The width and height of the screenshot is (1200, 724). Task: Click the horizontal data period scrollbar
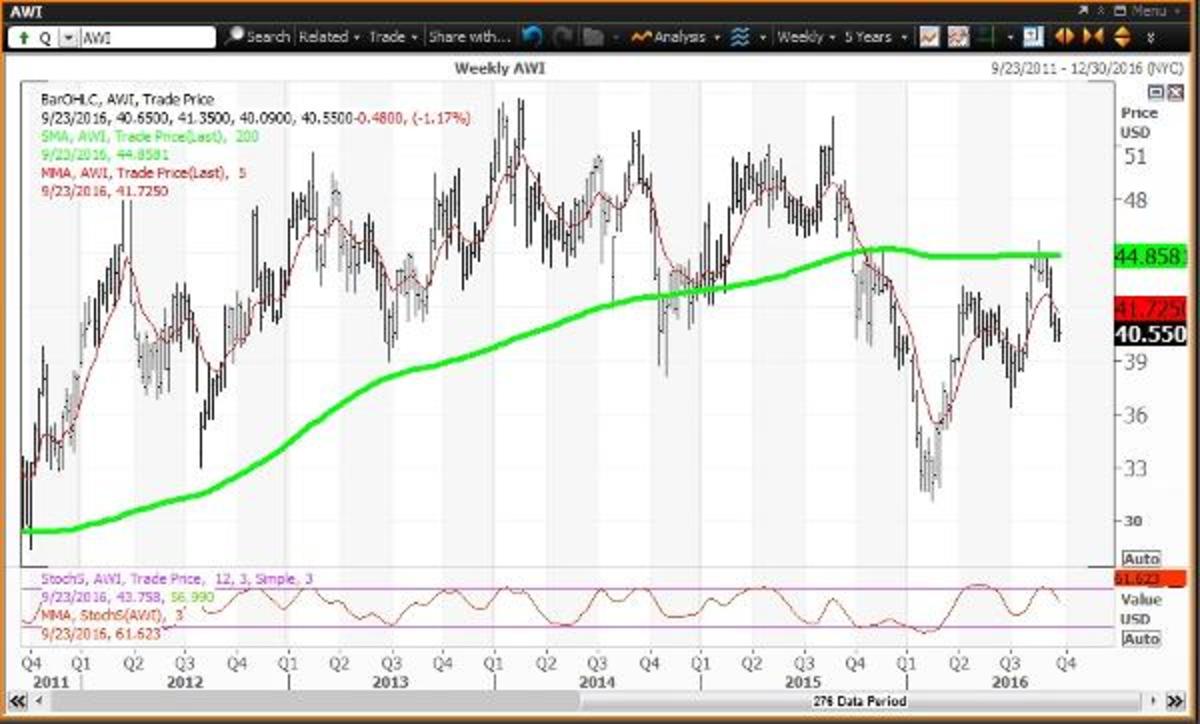(600, 703)
